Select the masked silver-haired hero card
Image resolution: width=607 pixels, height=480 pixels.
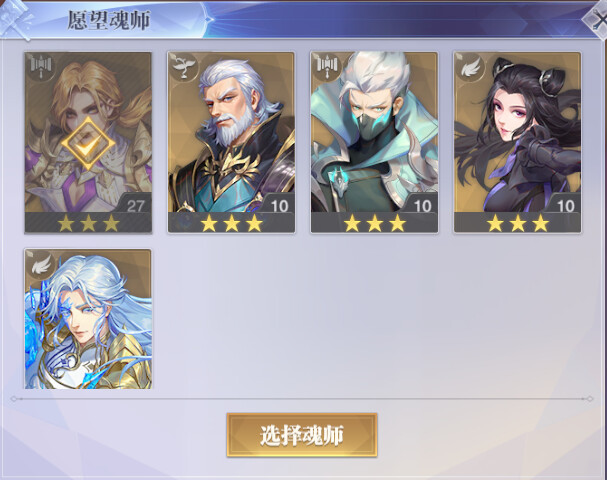pyautogui.click(x=374, y=142)
